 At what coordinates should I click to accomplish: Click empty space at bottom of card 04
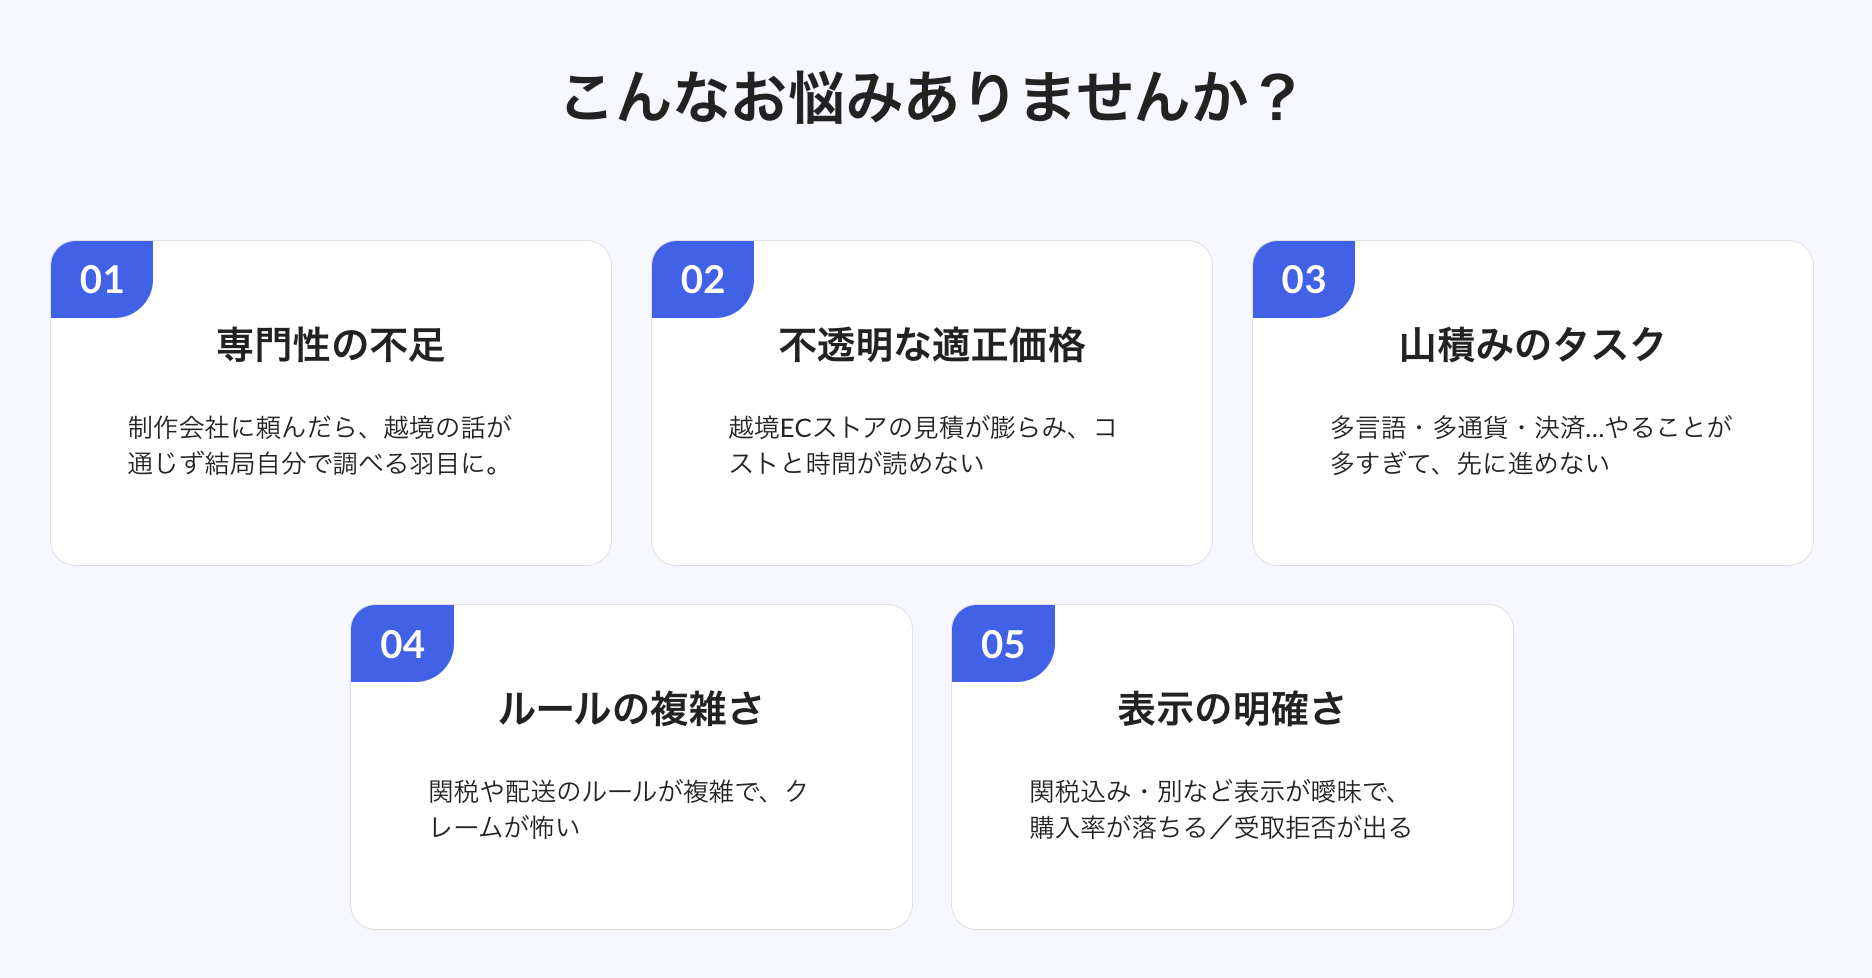(631, 889)
